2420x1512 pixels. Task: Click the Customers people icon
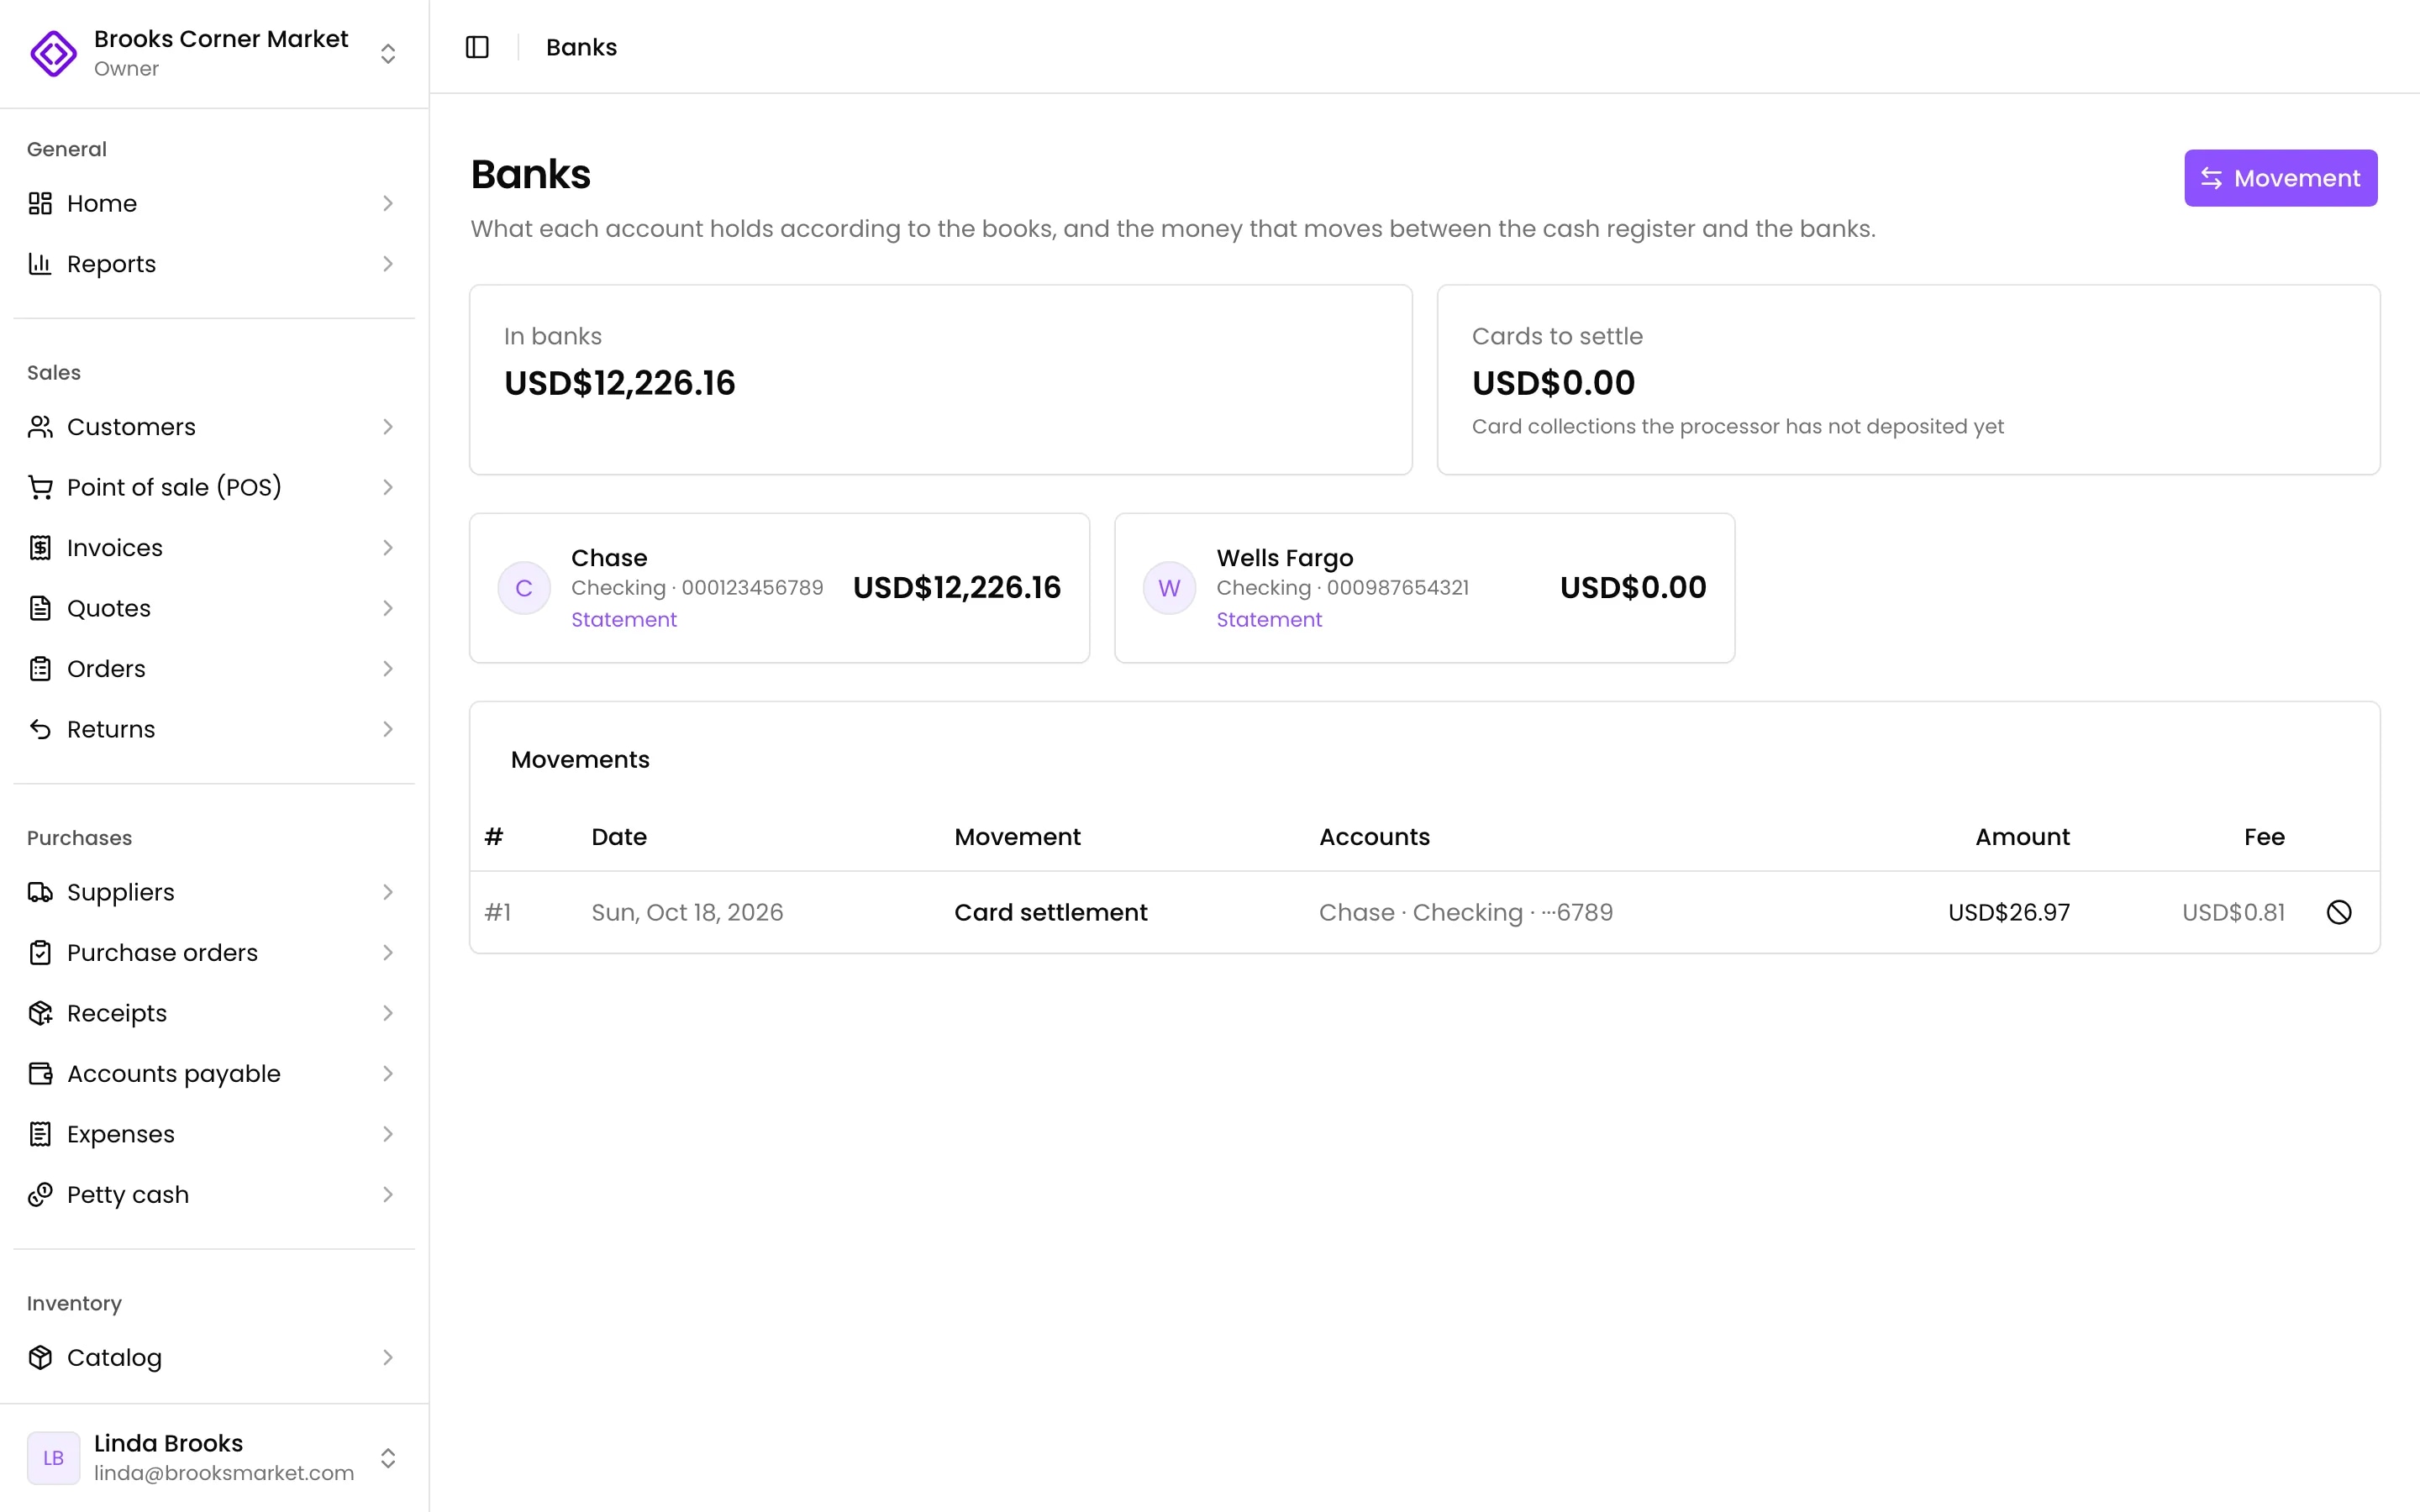click(x=40, y=427)
